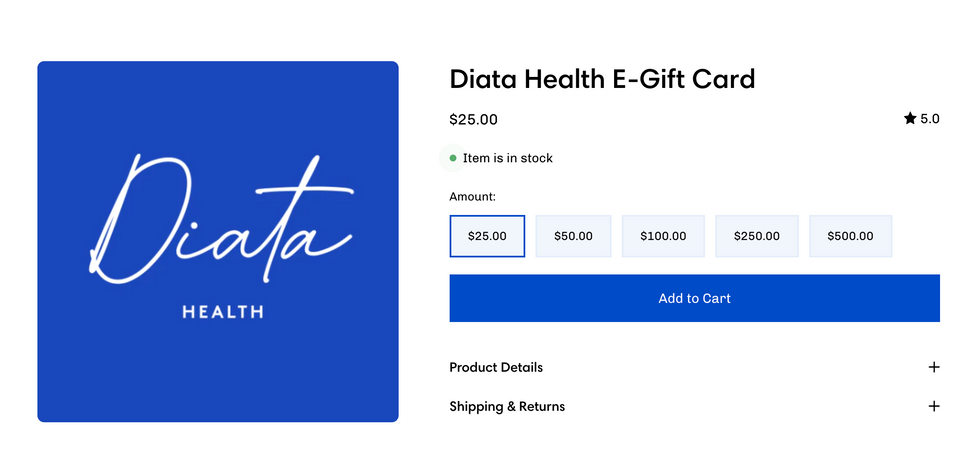Click the green in-stock indicator dot
Image resolution: width=980 pixels, height=469 pixels.
(453, 158)
